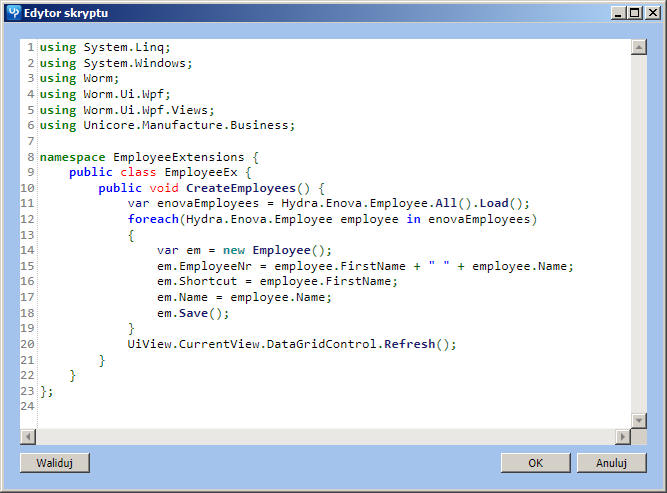The height and width of the screenshot is (493, 667).
Task: Click the using System.Linq statement
Action: (105, 47)
